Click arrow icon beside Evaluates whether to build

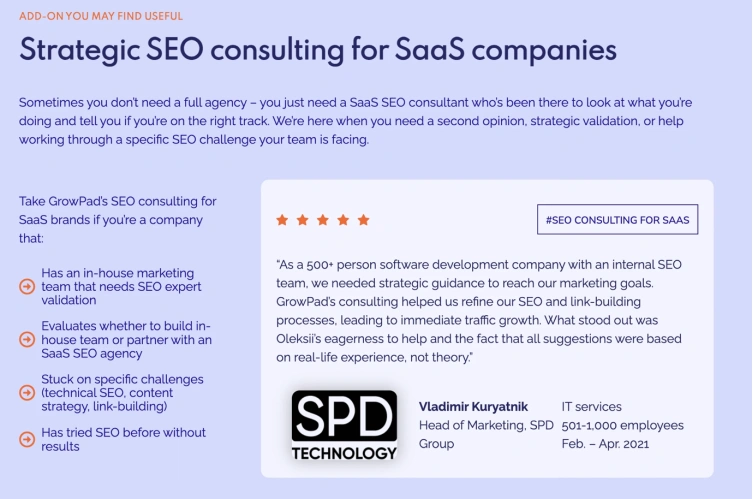(x=27, y=340)
